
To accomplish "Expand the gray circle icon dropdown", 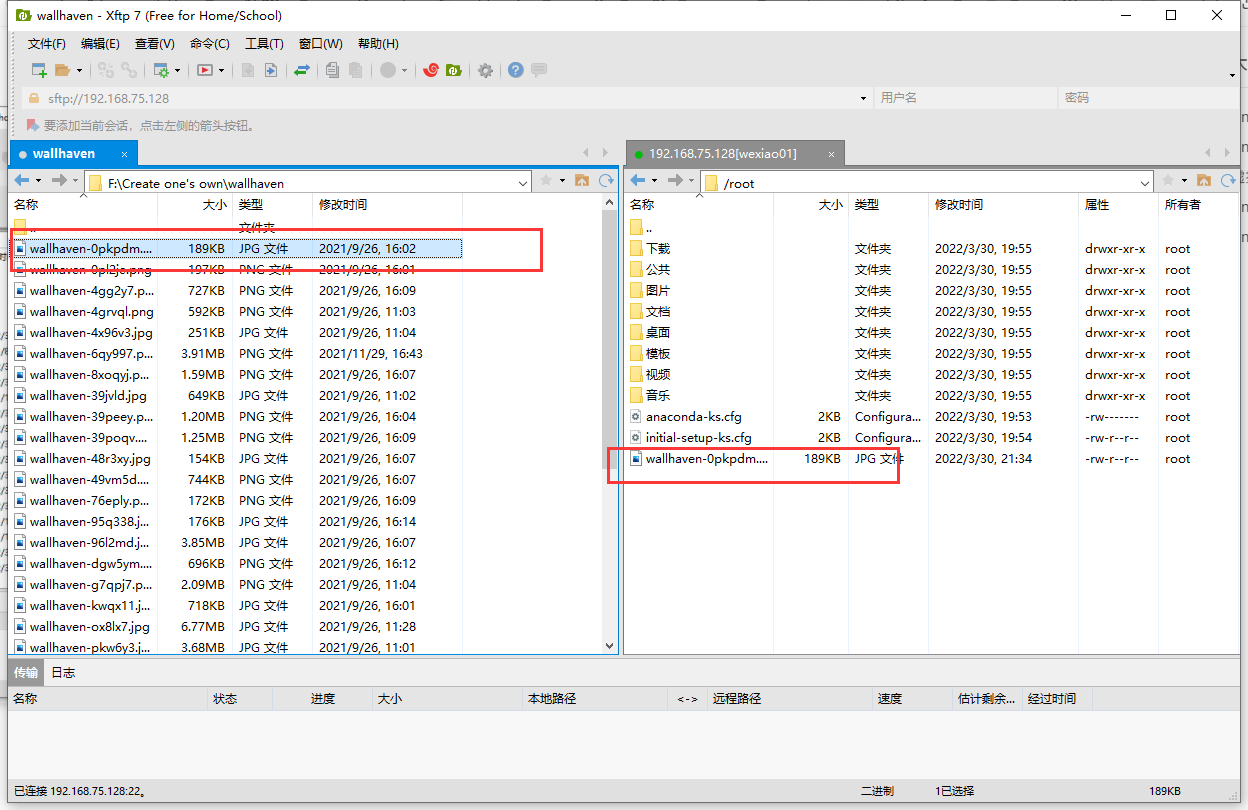I will pyautogui.click(x=405, y=70).
